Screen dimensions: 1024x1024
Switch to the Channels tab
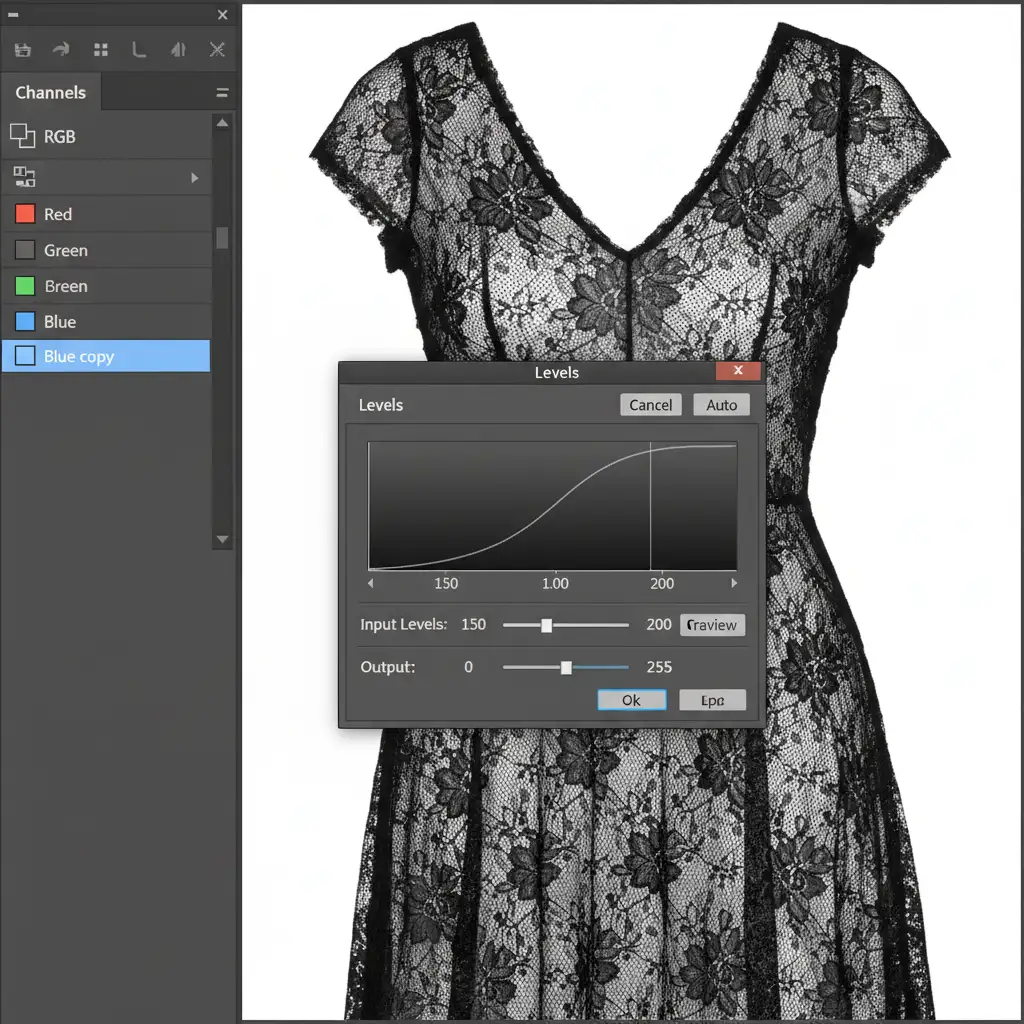coord(51,93)
